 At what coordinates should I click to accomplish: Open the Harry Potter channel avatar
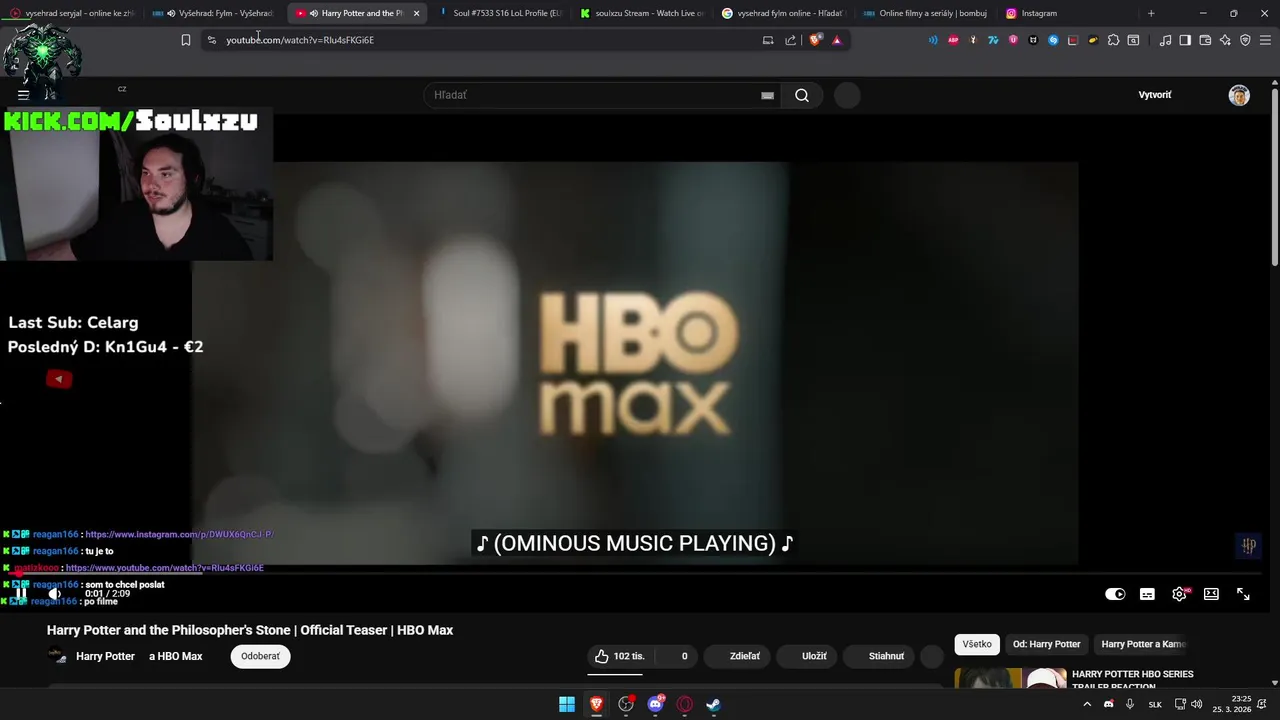coord(57,656)
